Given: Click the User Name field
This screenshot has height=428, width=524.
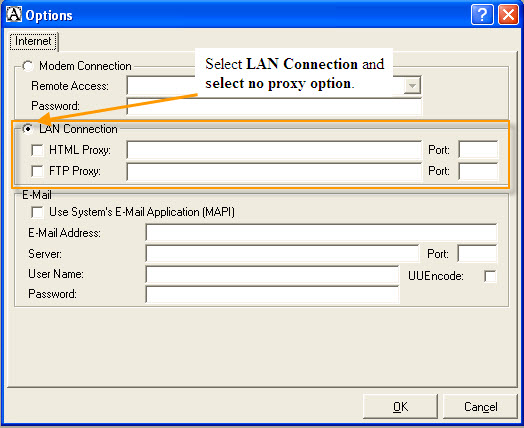Looking at the screenshot, I should point(272,275).
